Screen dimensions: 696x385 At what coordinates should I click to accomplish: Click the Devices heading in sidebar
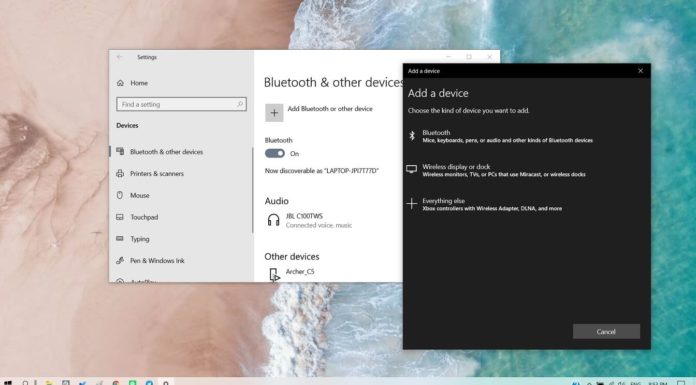(127, 126)
